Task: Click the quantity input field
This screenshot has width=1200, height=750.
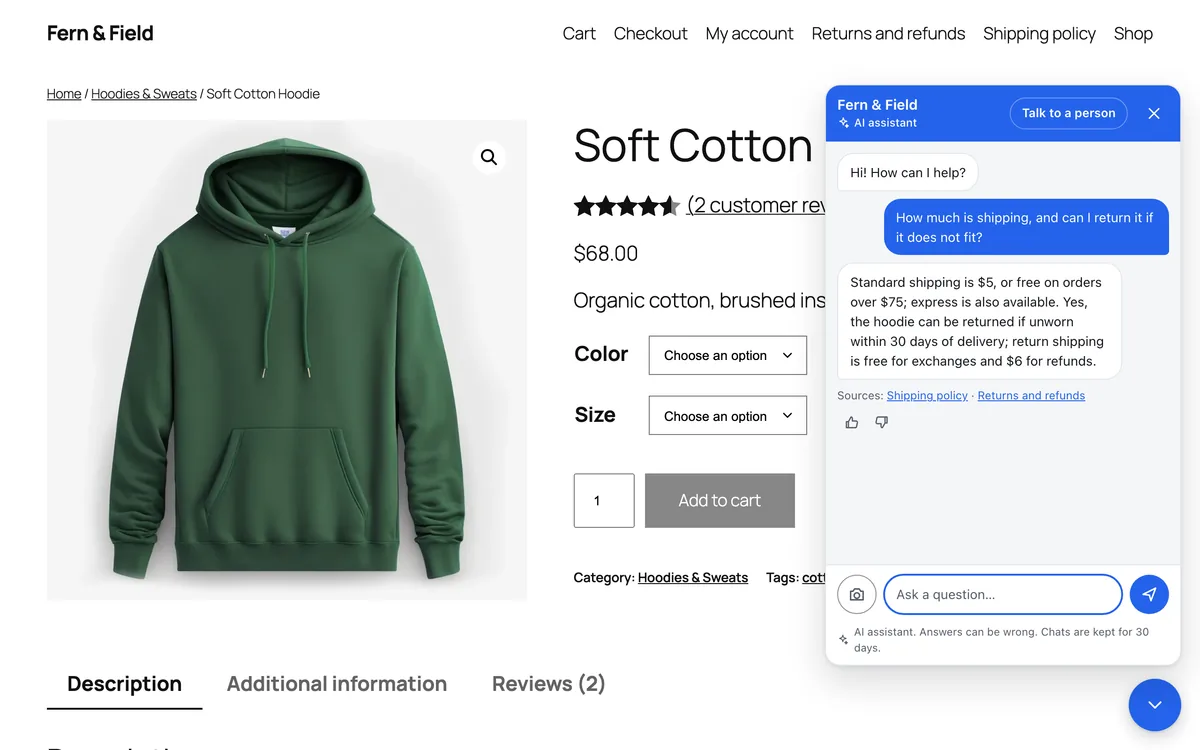Action: [x=604, y=500]
